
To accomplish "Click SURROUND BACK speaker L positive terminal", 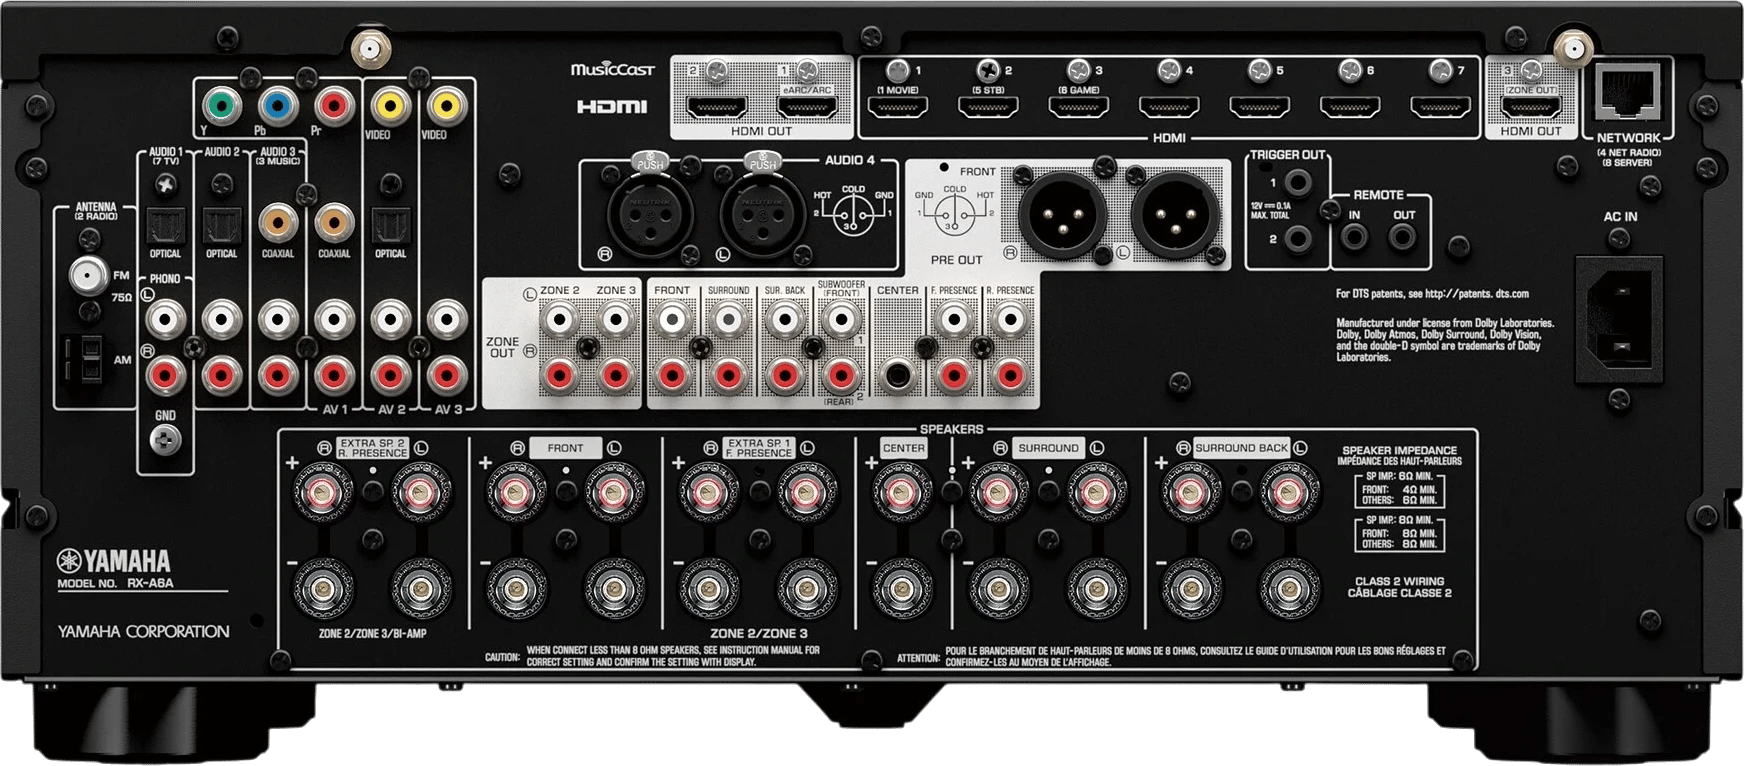I will (1289, 494).
